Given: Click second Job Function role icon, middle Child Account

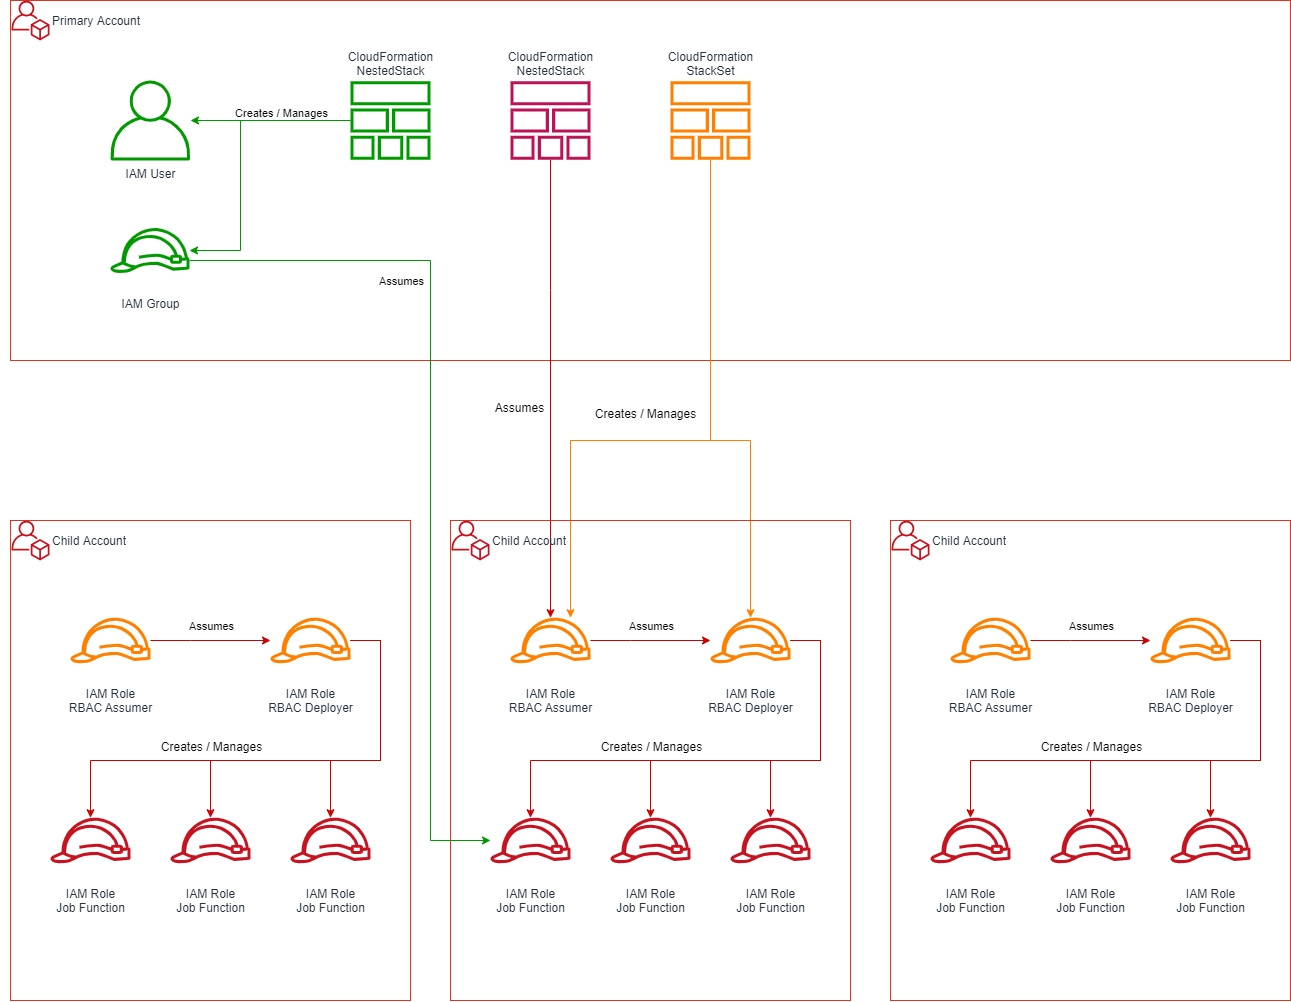Looking at the screenshot, I should pos(650,840).
